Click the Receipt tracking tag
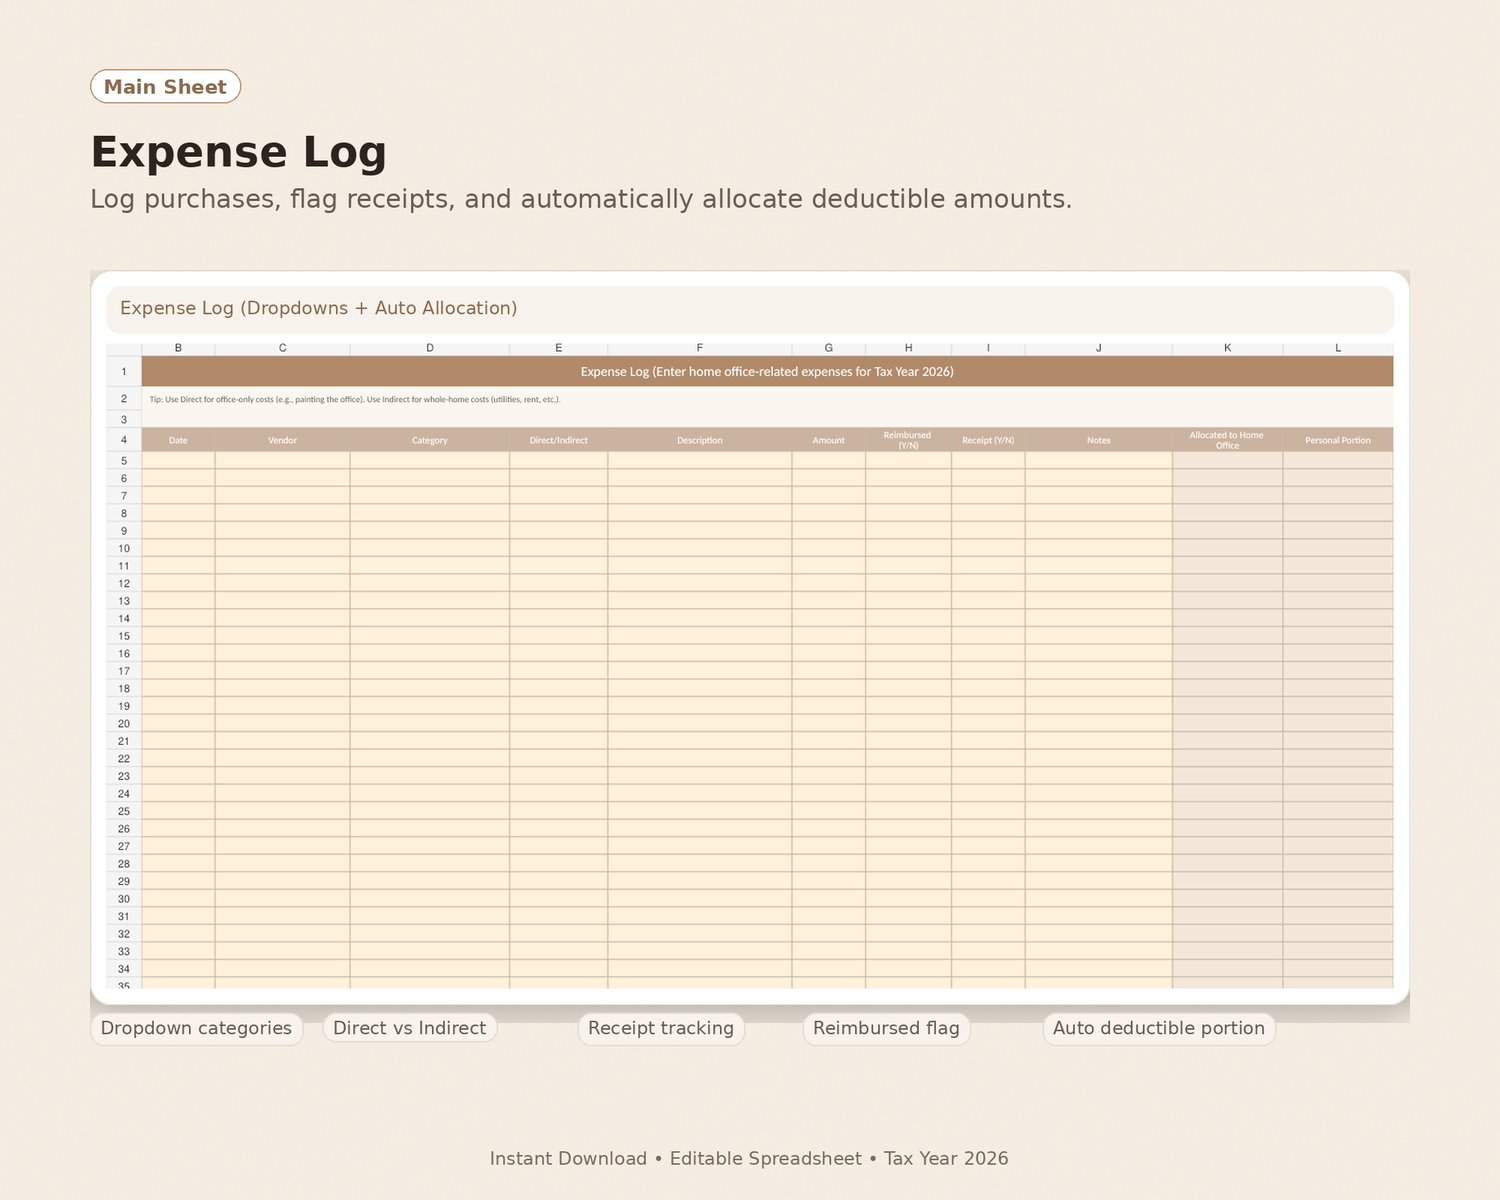Viewport: 1500px width, 1200px height. (x=661, y=1028)
